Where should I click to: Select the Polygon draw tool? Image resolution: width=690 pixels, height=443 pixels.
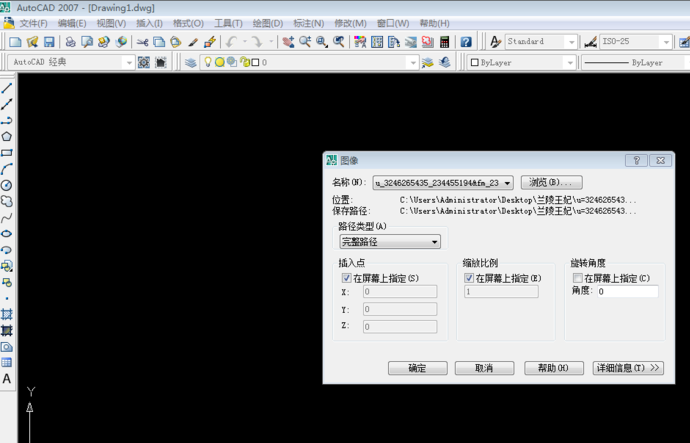tap(7, 136)
